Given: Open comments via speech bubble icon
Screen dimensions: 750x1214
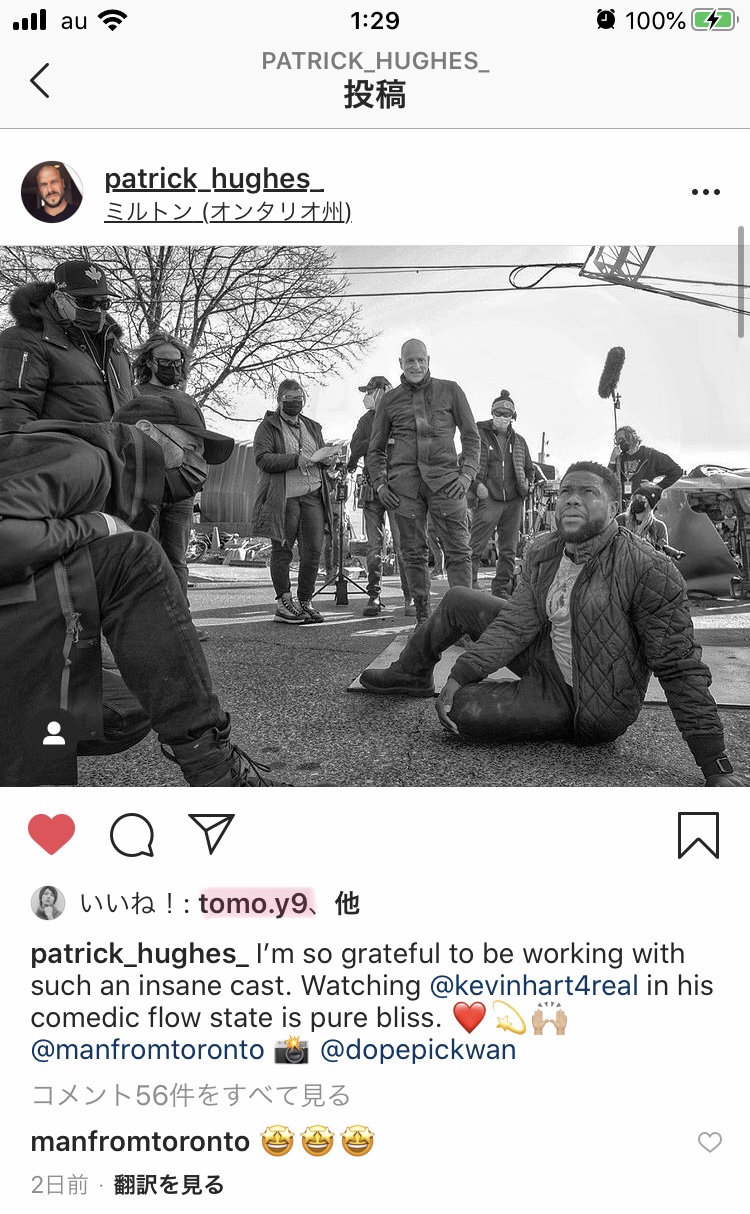Looking at the screenshot, I should coord(132,835).
